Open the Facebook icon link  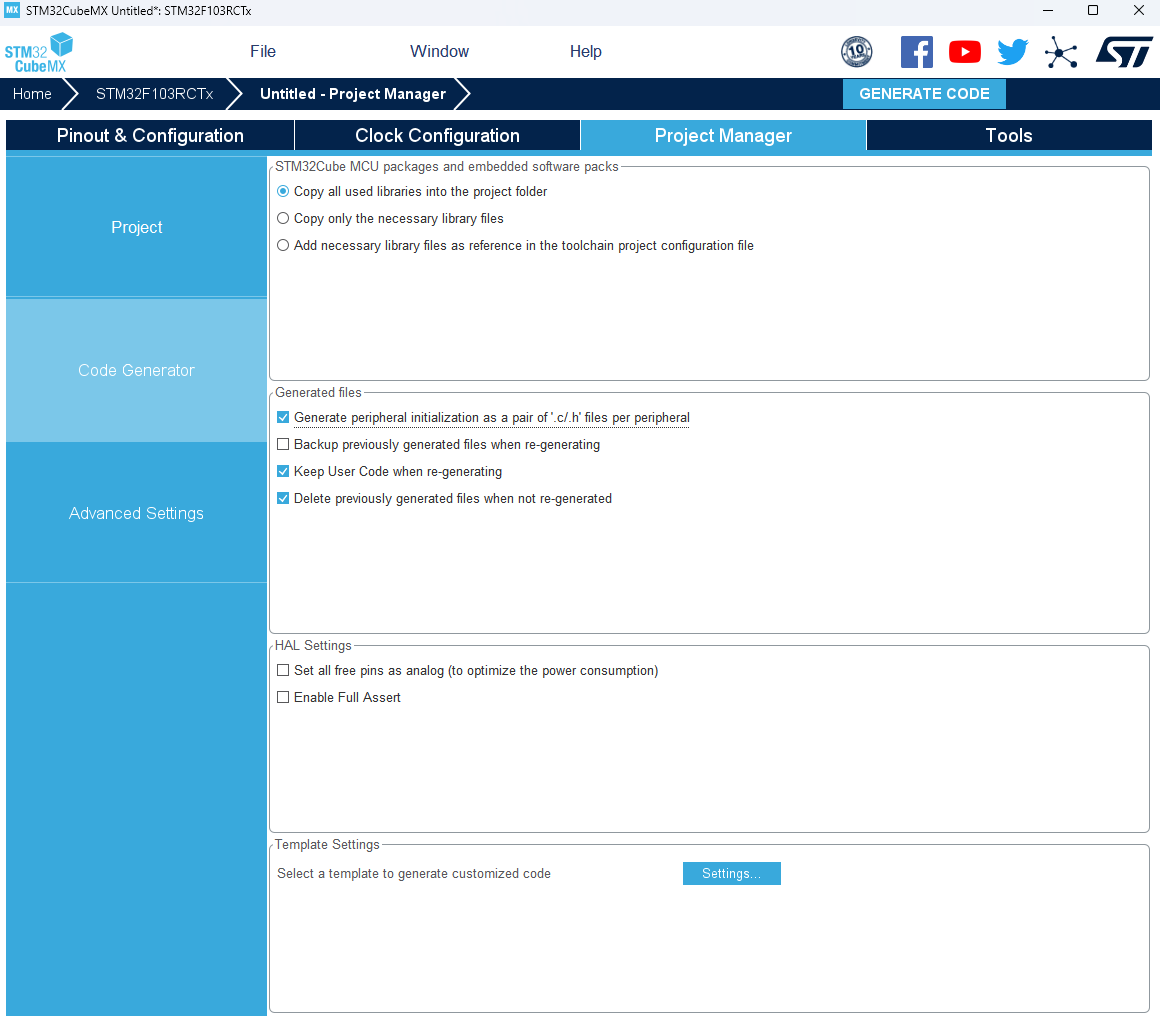coord(917,52)
